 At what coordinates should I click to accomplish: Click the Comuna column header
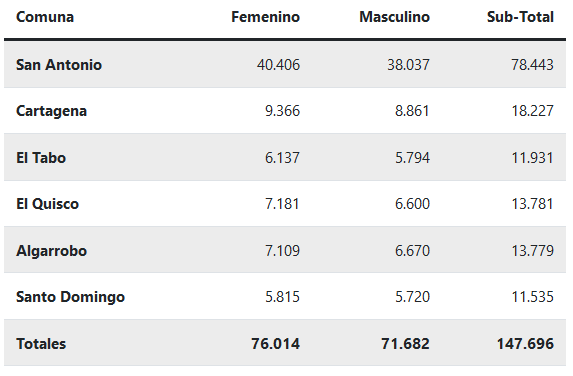point(45,17)
